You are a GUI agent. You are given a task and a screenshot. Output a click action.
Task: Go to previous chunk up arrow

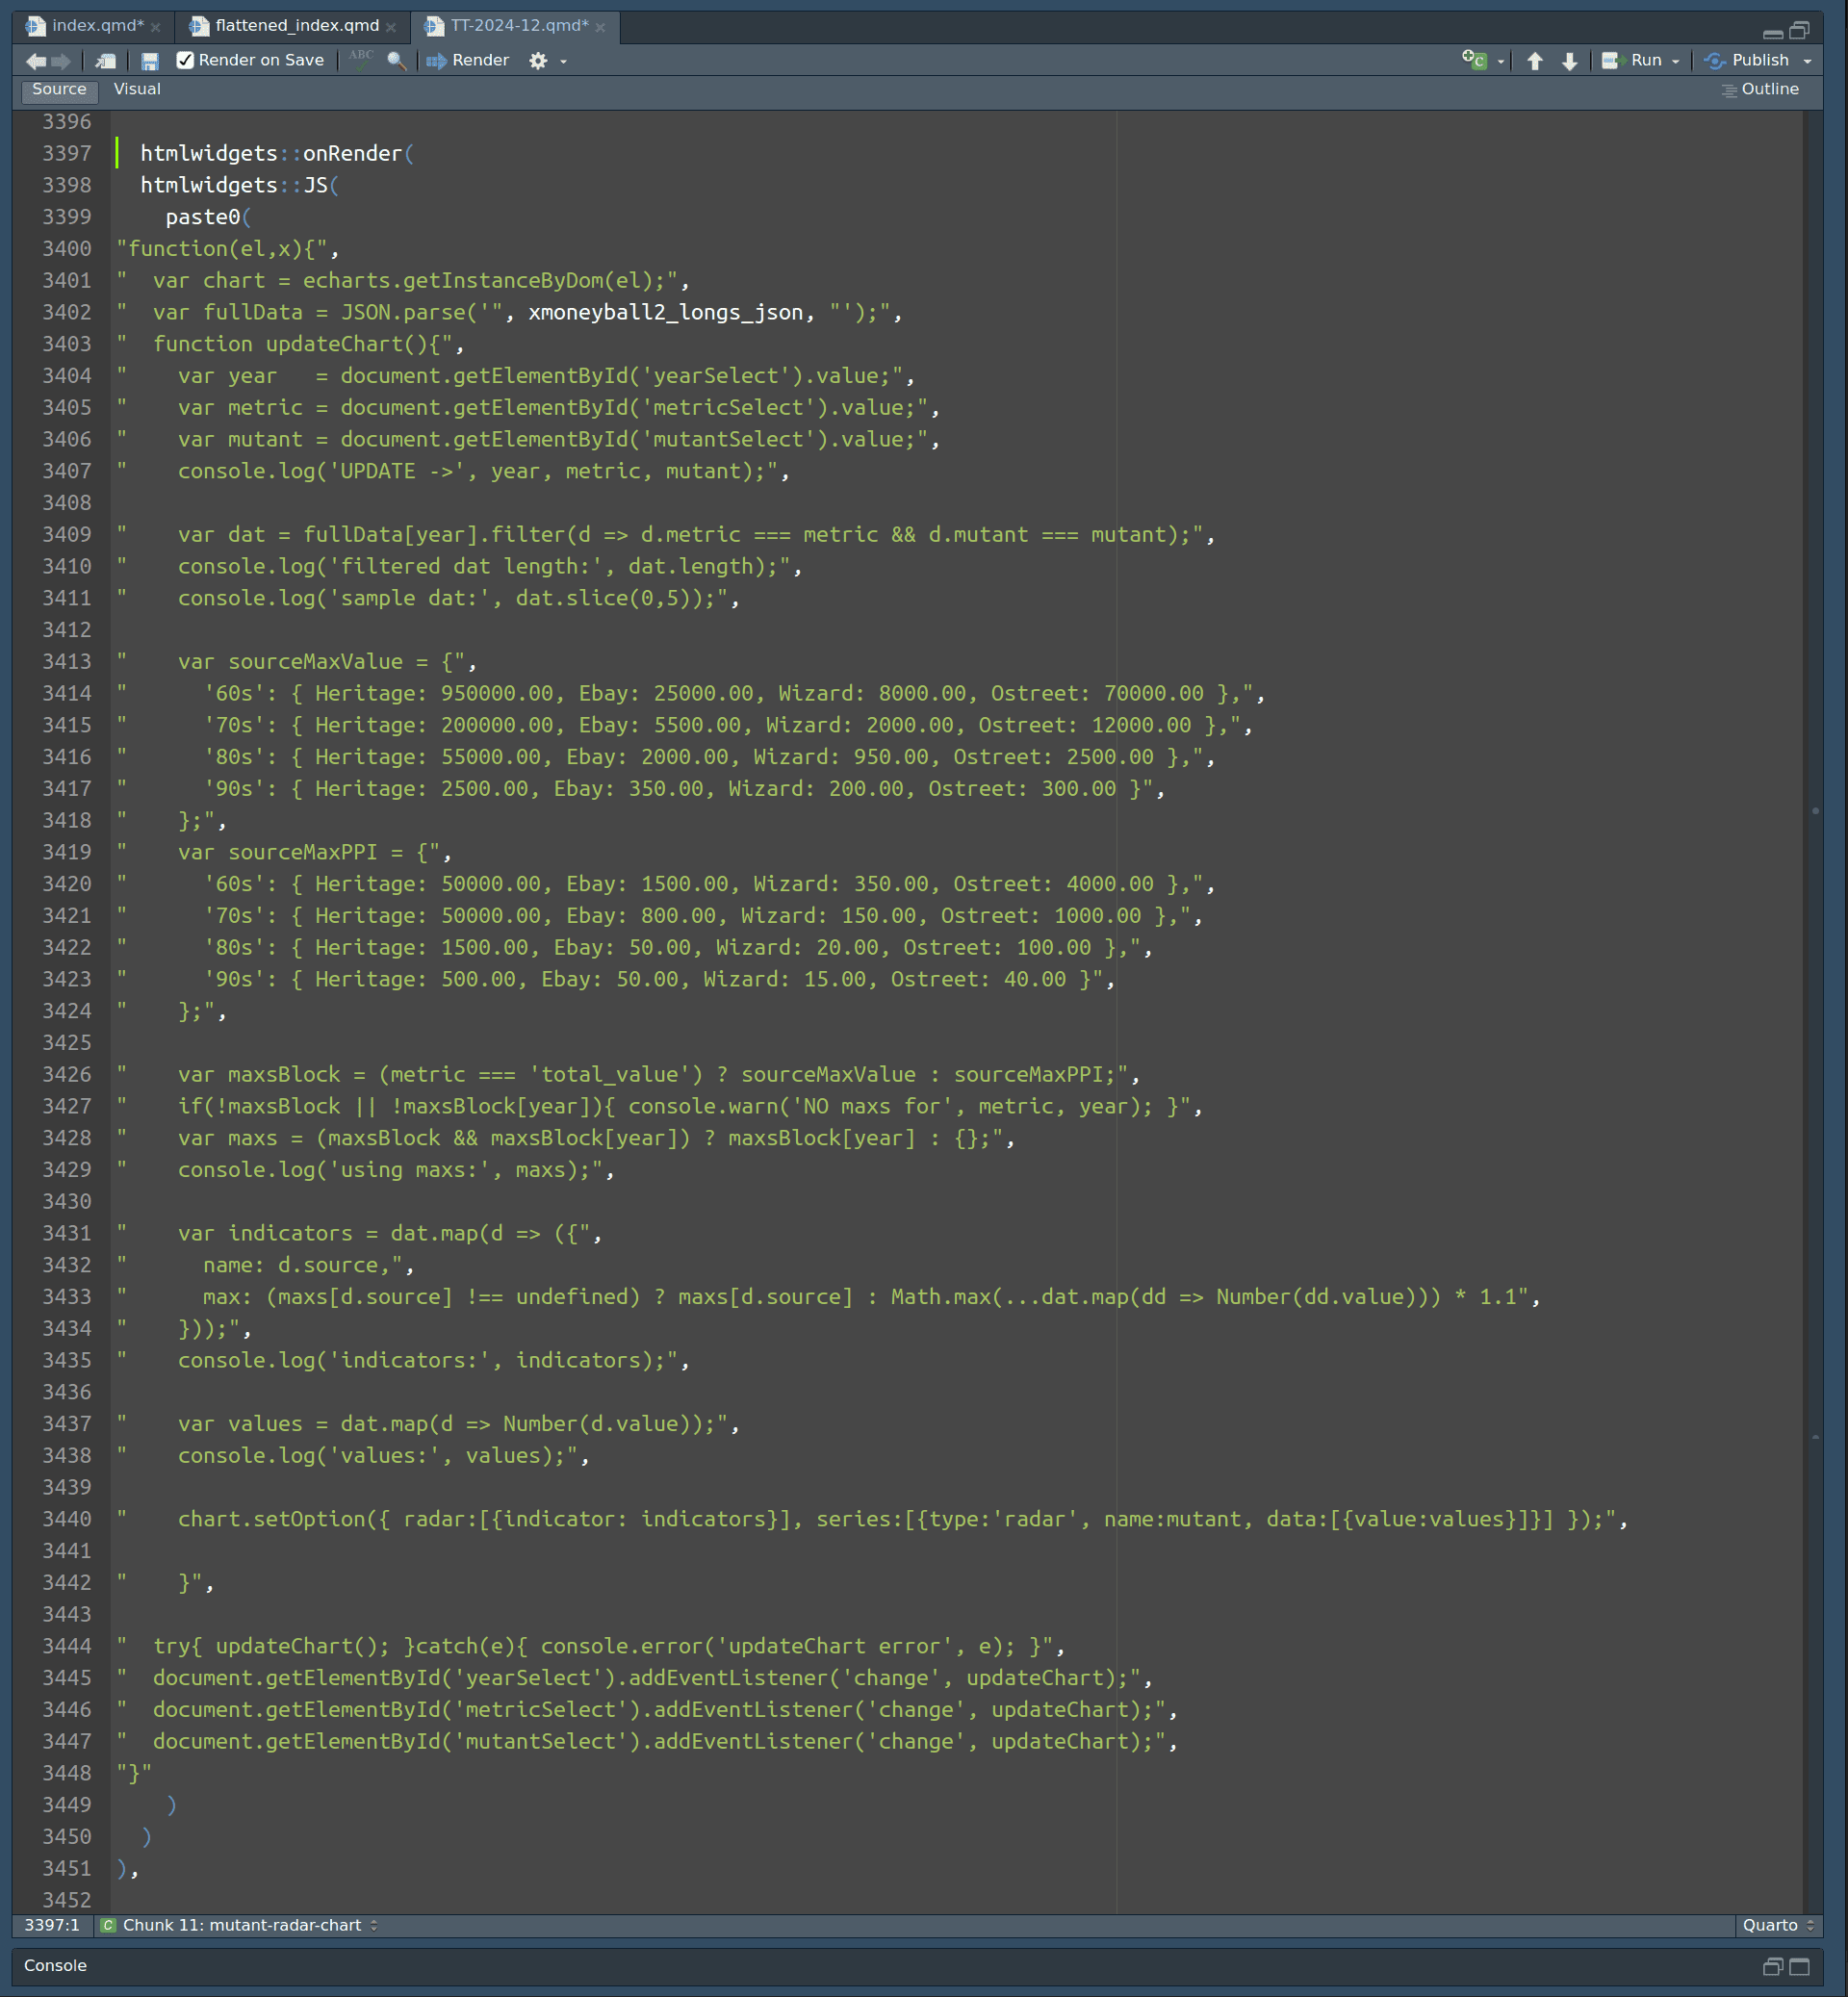(x=1534, y=61)
